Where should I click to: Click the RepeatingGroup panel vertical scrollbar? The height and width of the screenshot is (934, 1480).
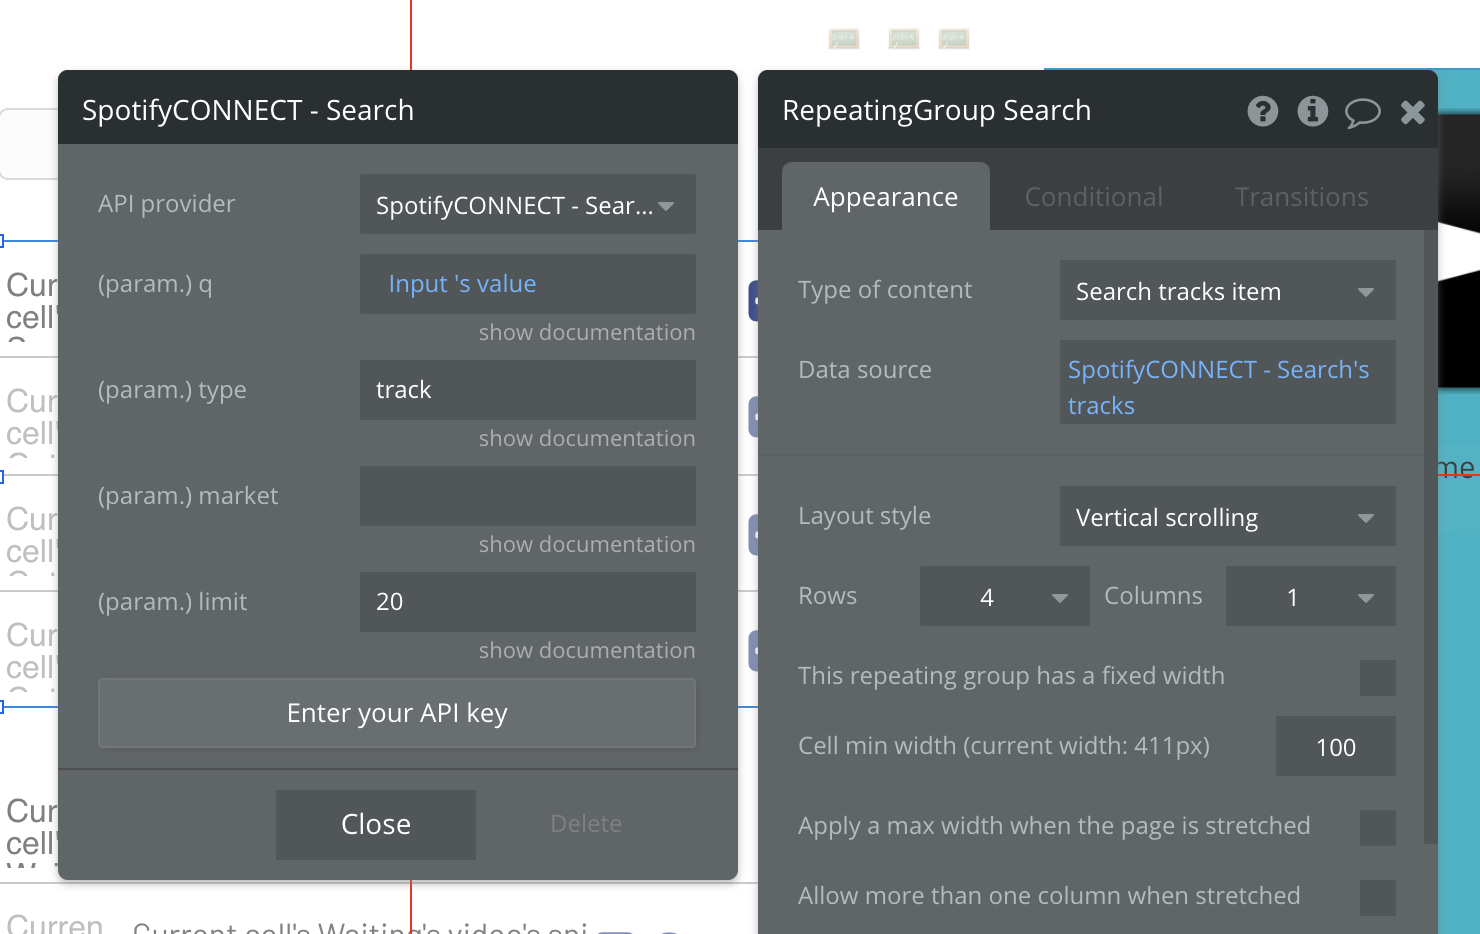click(x=1430, y=537)
